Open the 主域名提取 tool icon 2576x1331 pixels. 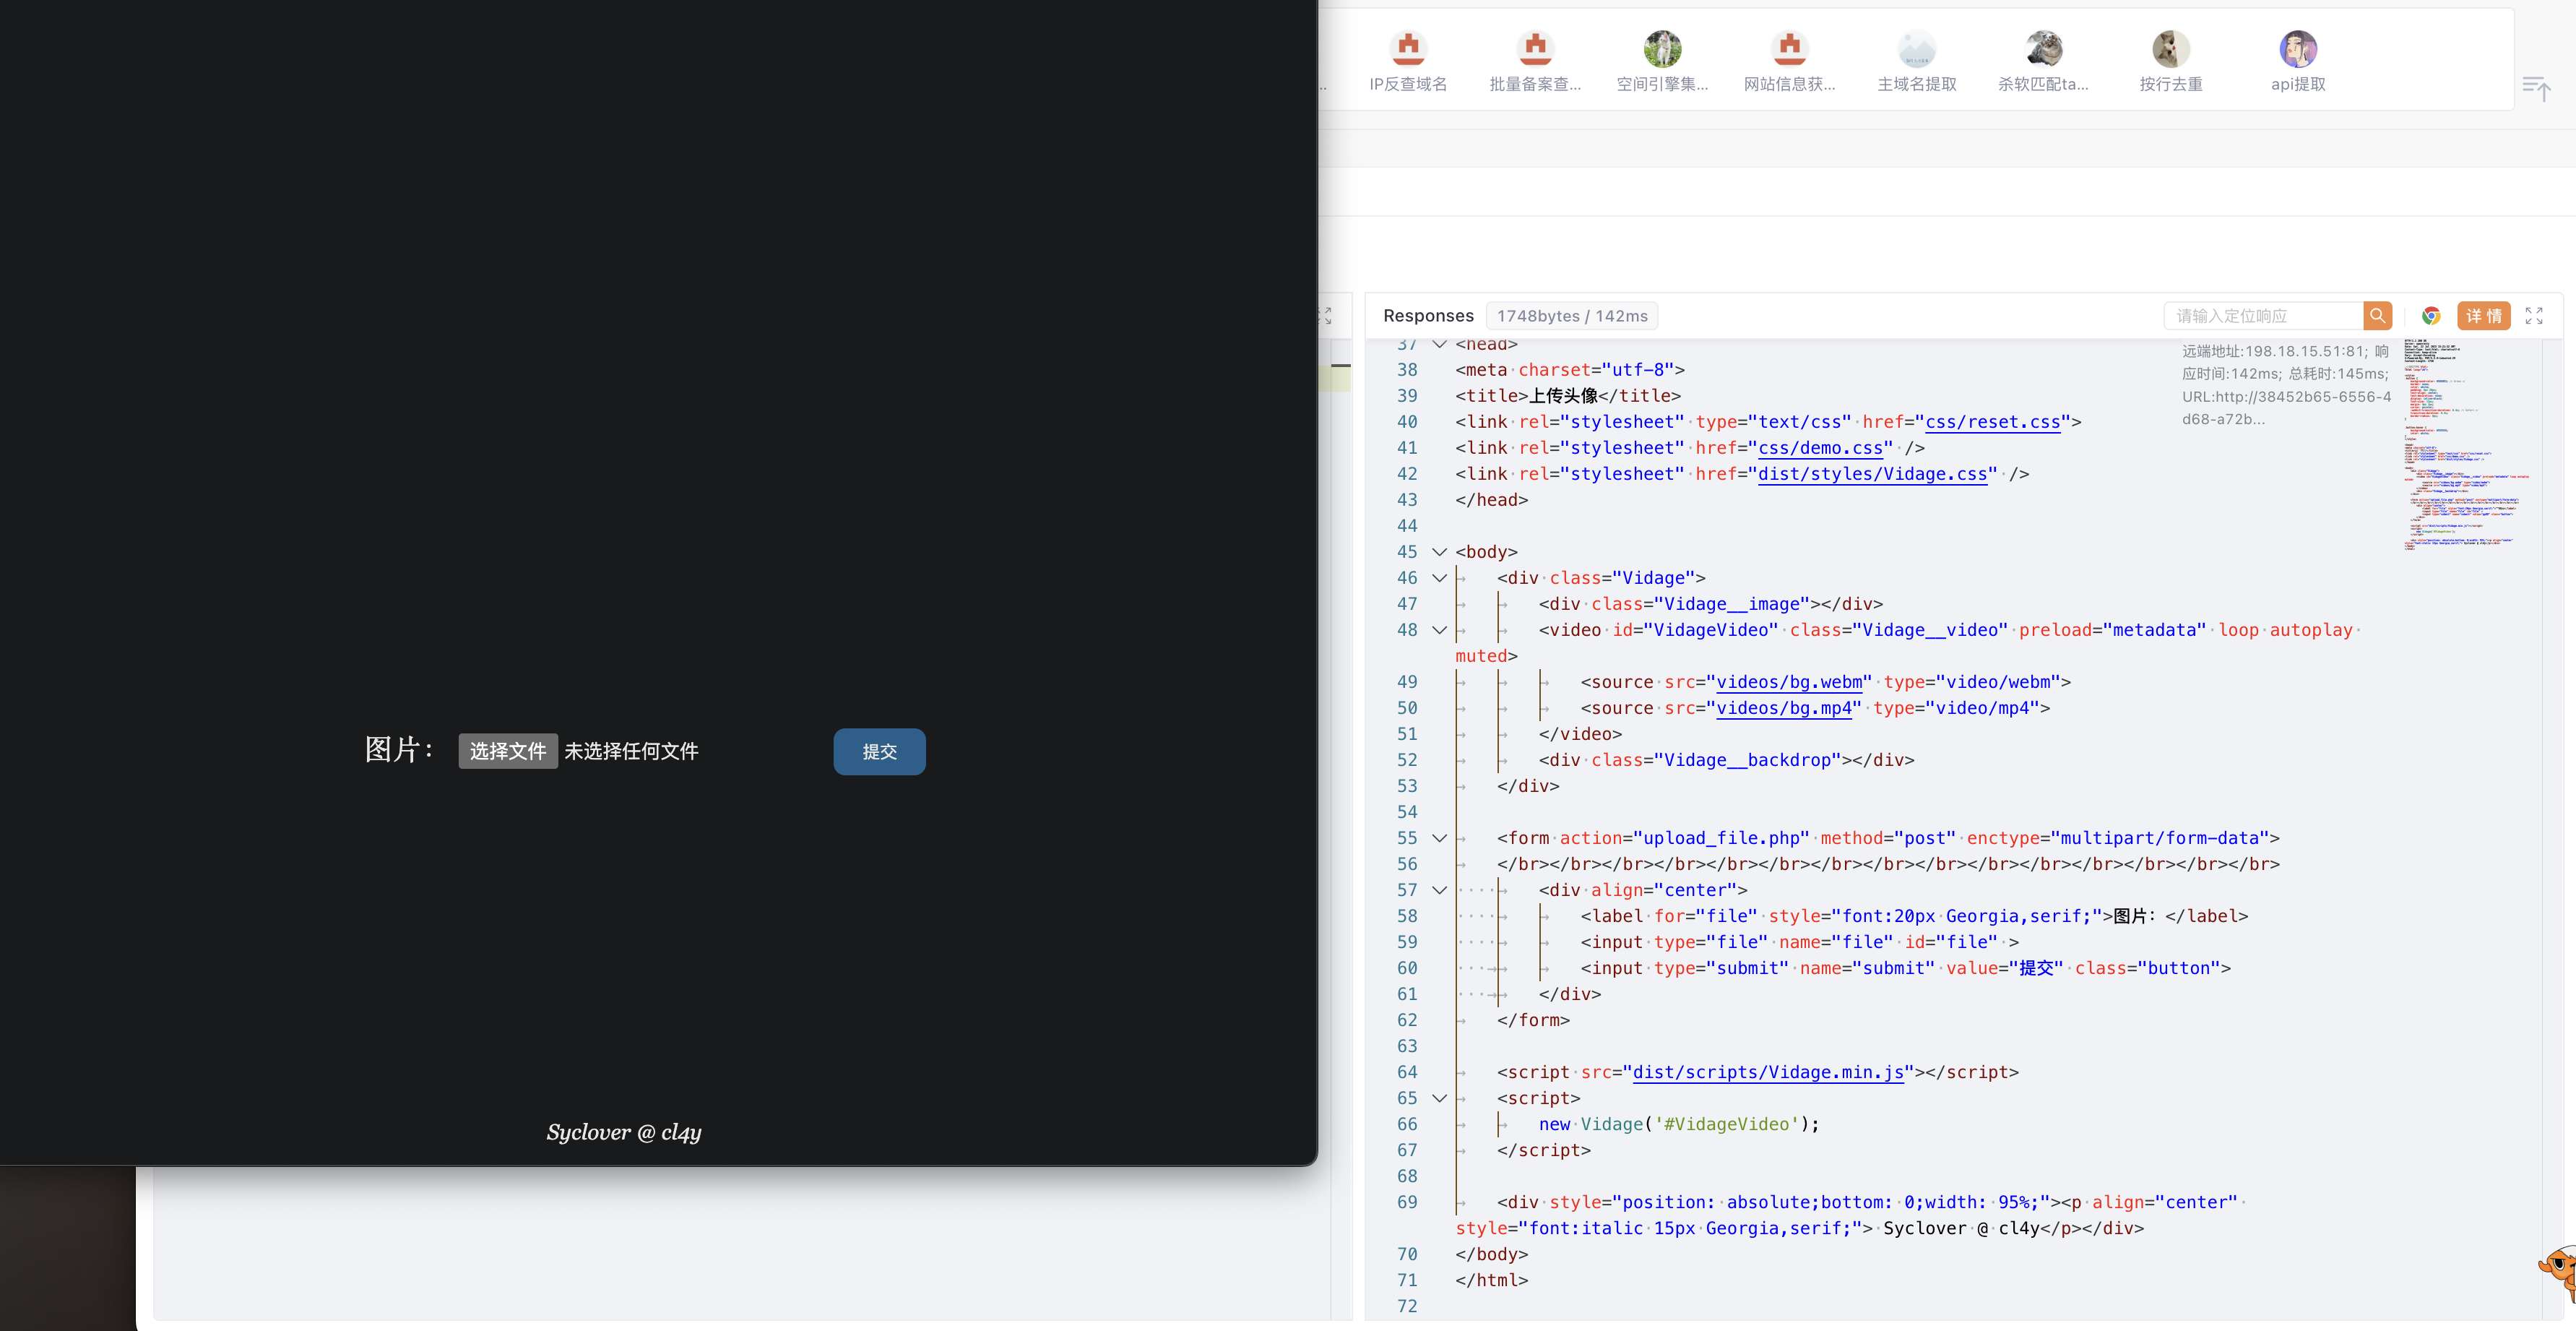click(x=1916, y=49)
